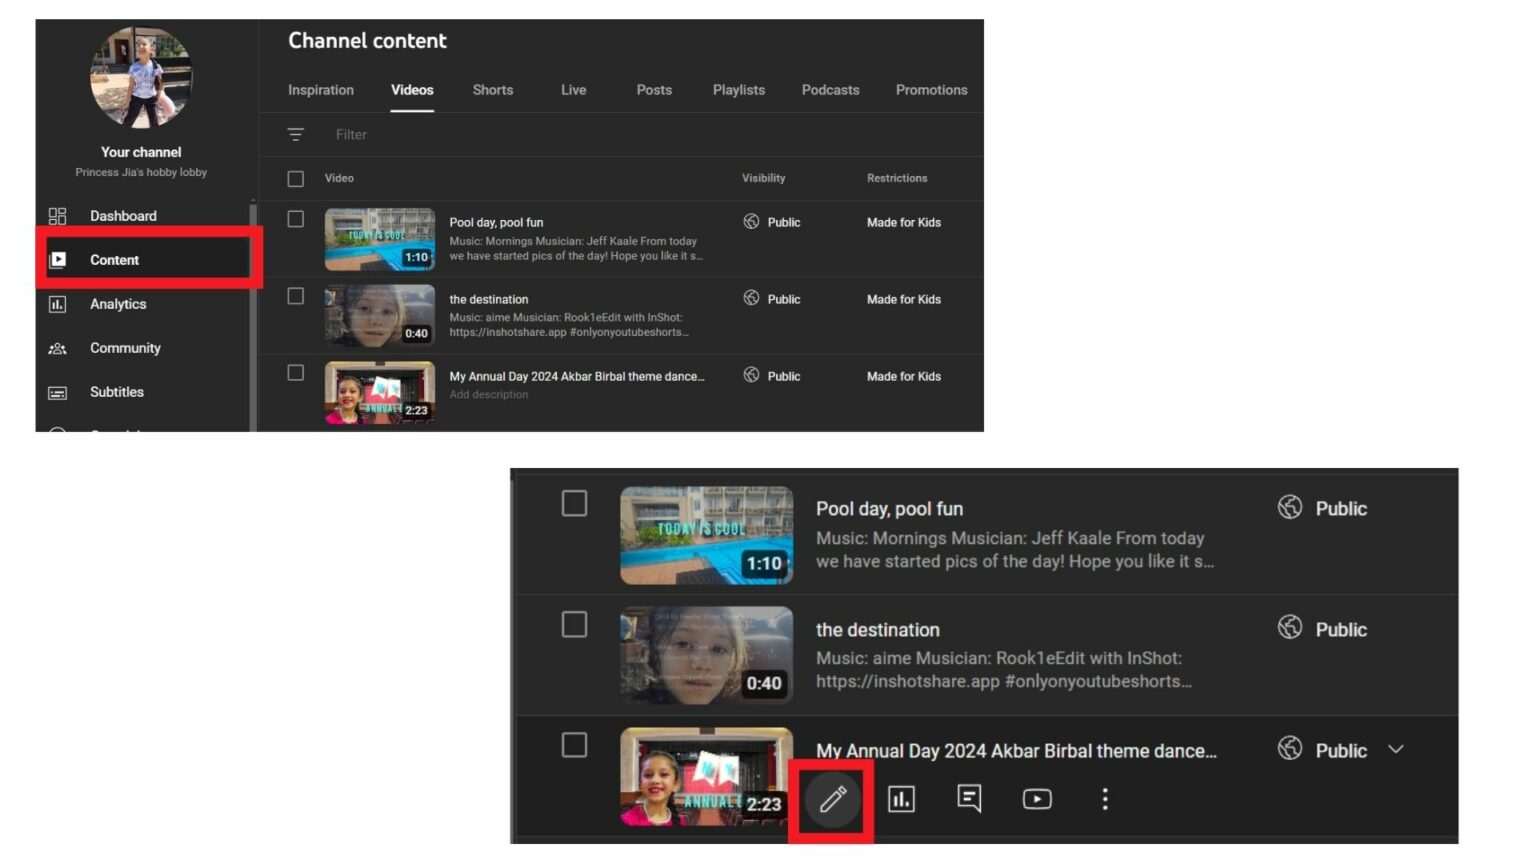Viewport: 1536px width, 864px height.
Task: Open comments for the Annual Day video
Action: (x=969, y=798)
